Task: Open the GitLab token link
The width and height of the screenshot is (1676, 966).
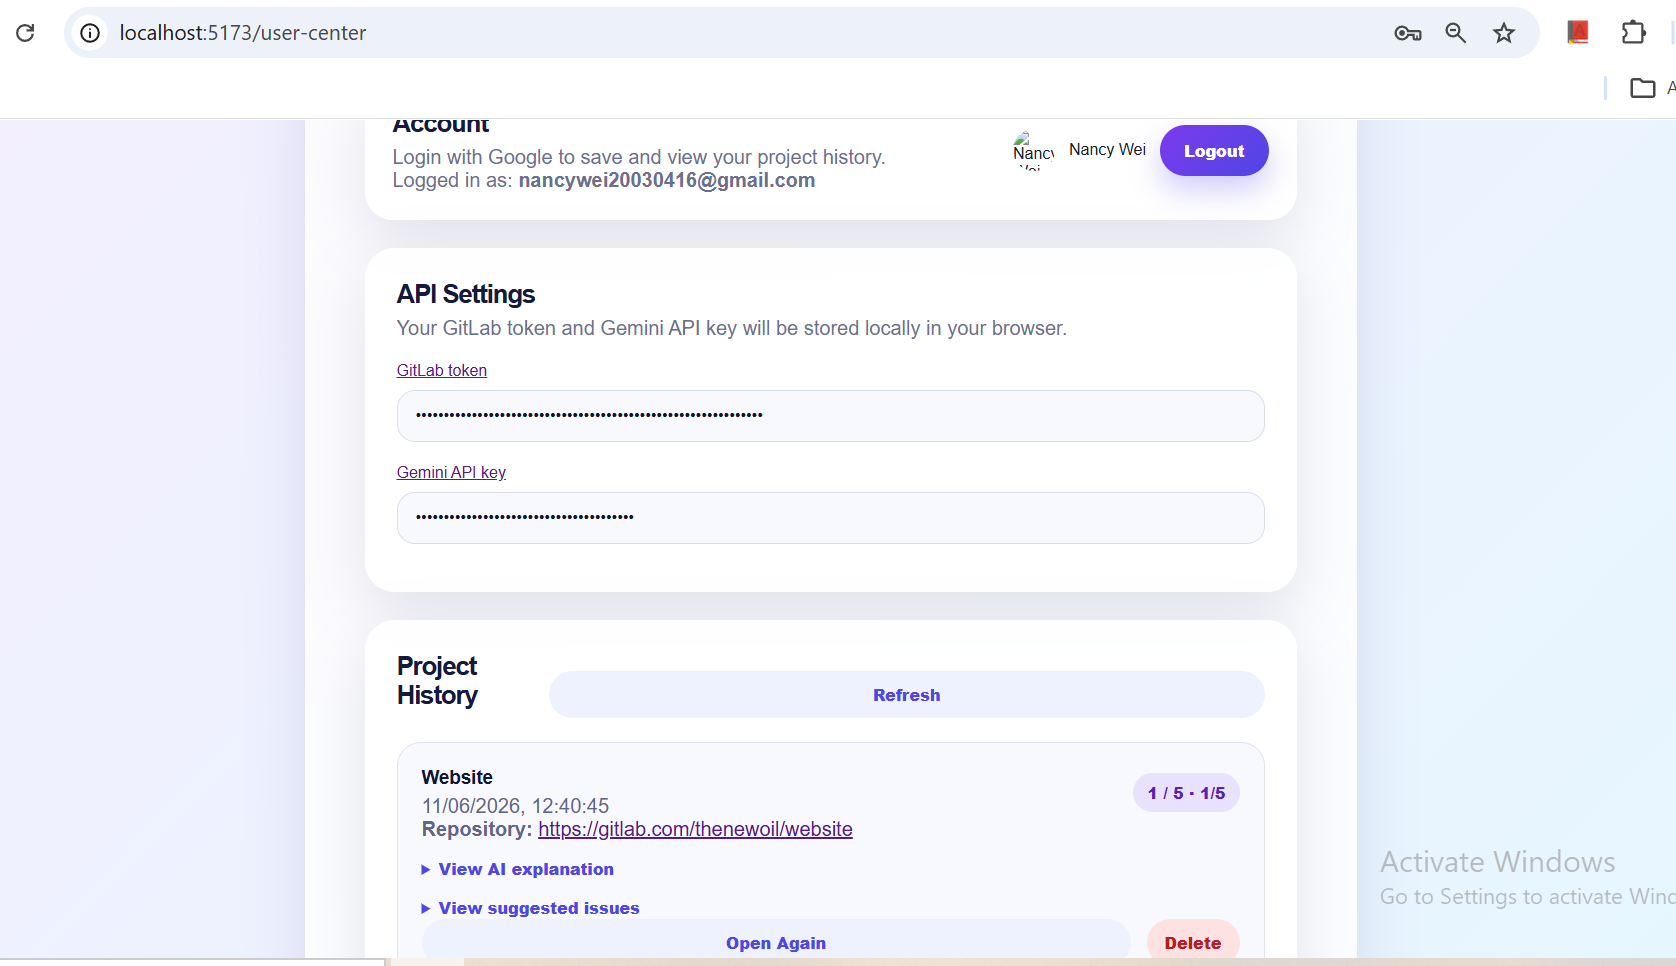Action: click(442, 370)
